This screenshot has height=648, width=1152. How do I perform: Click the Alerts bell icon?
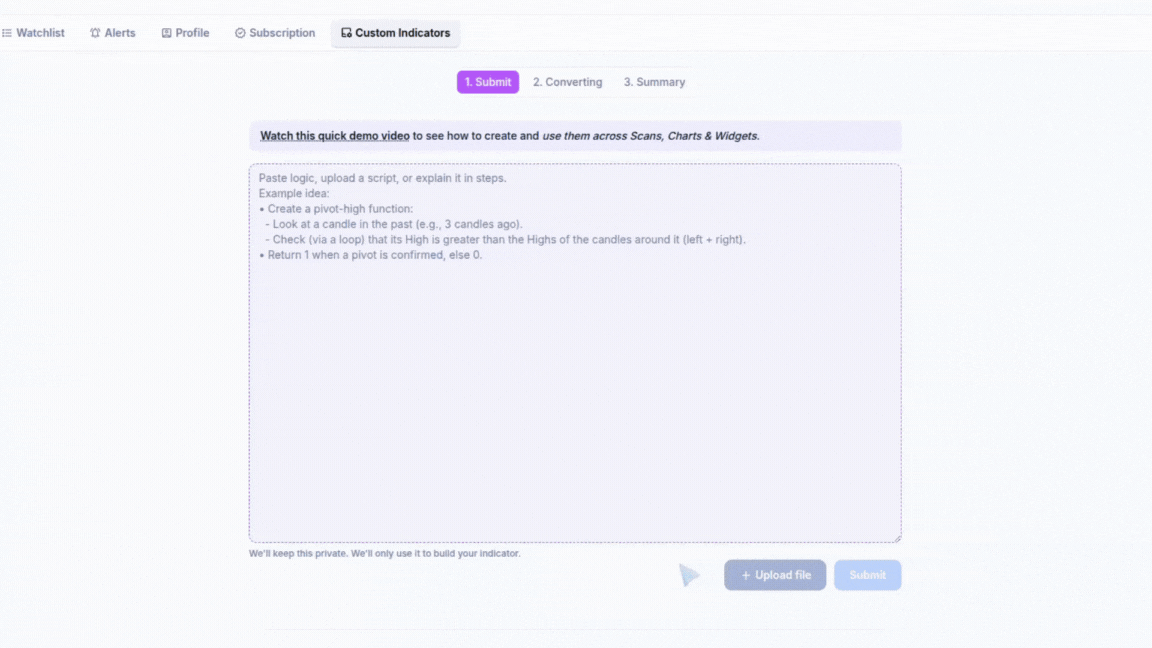coord(95,33)
